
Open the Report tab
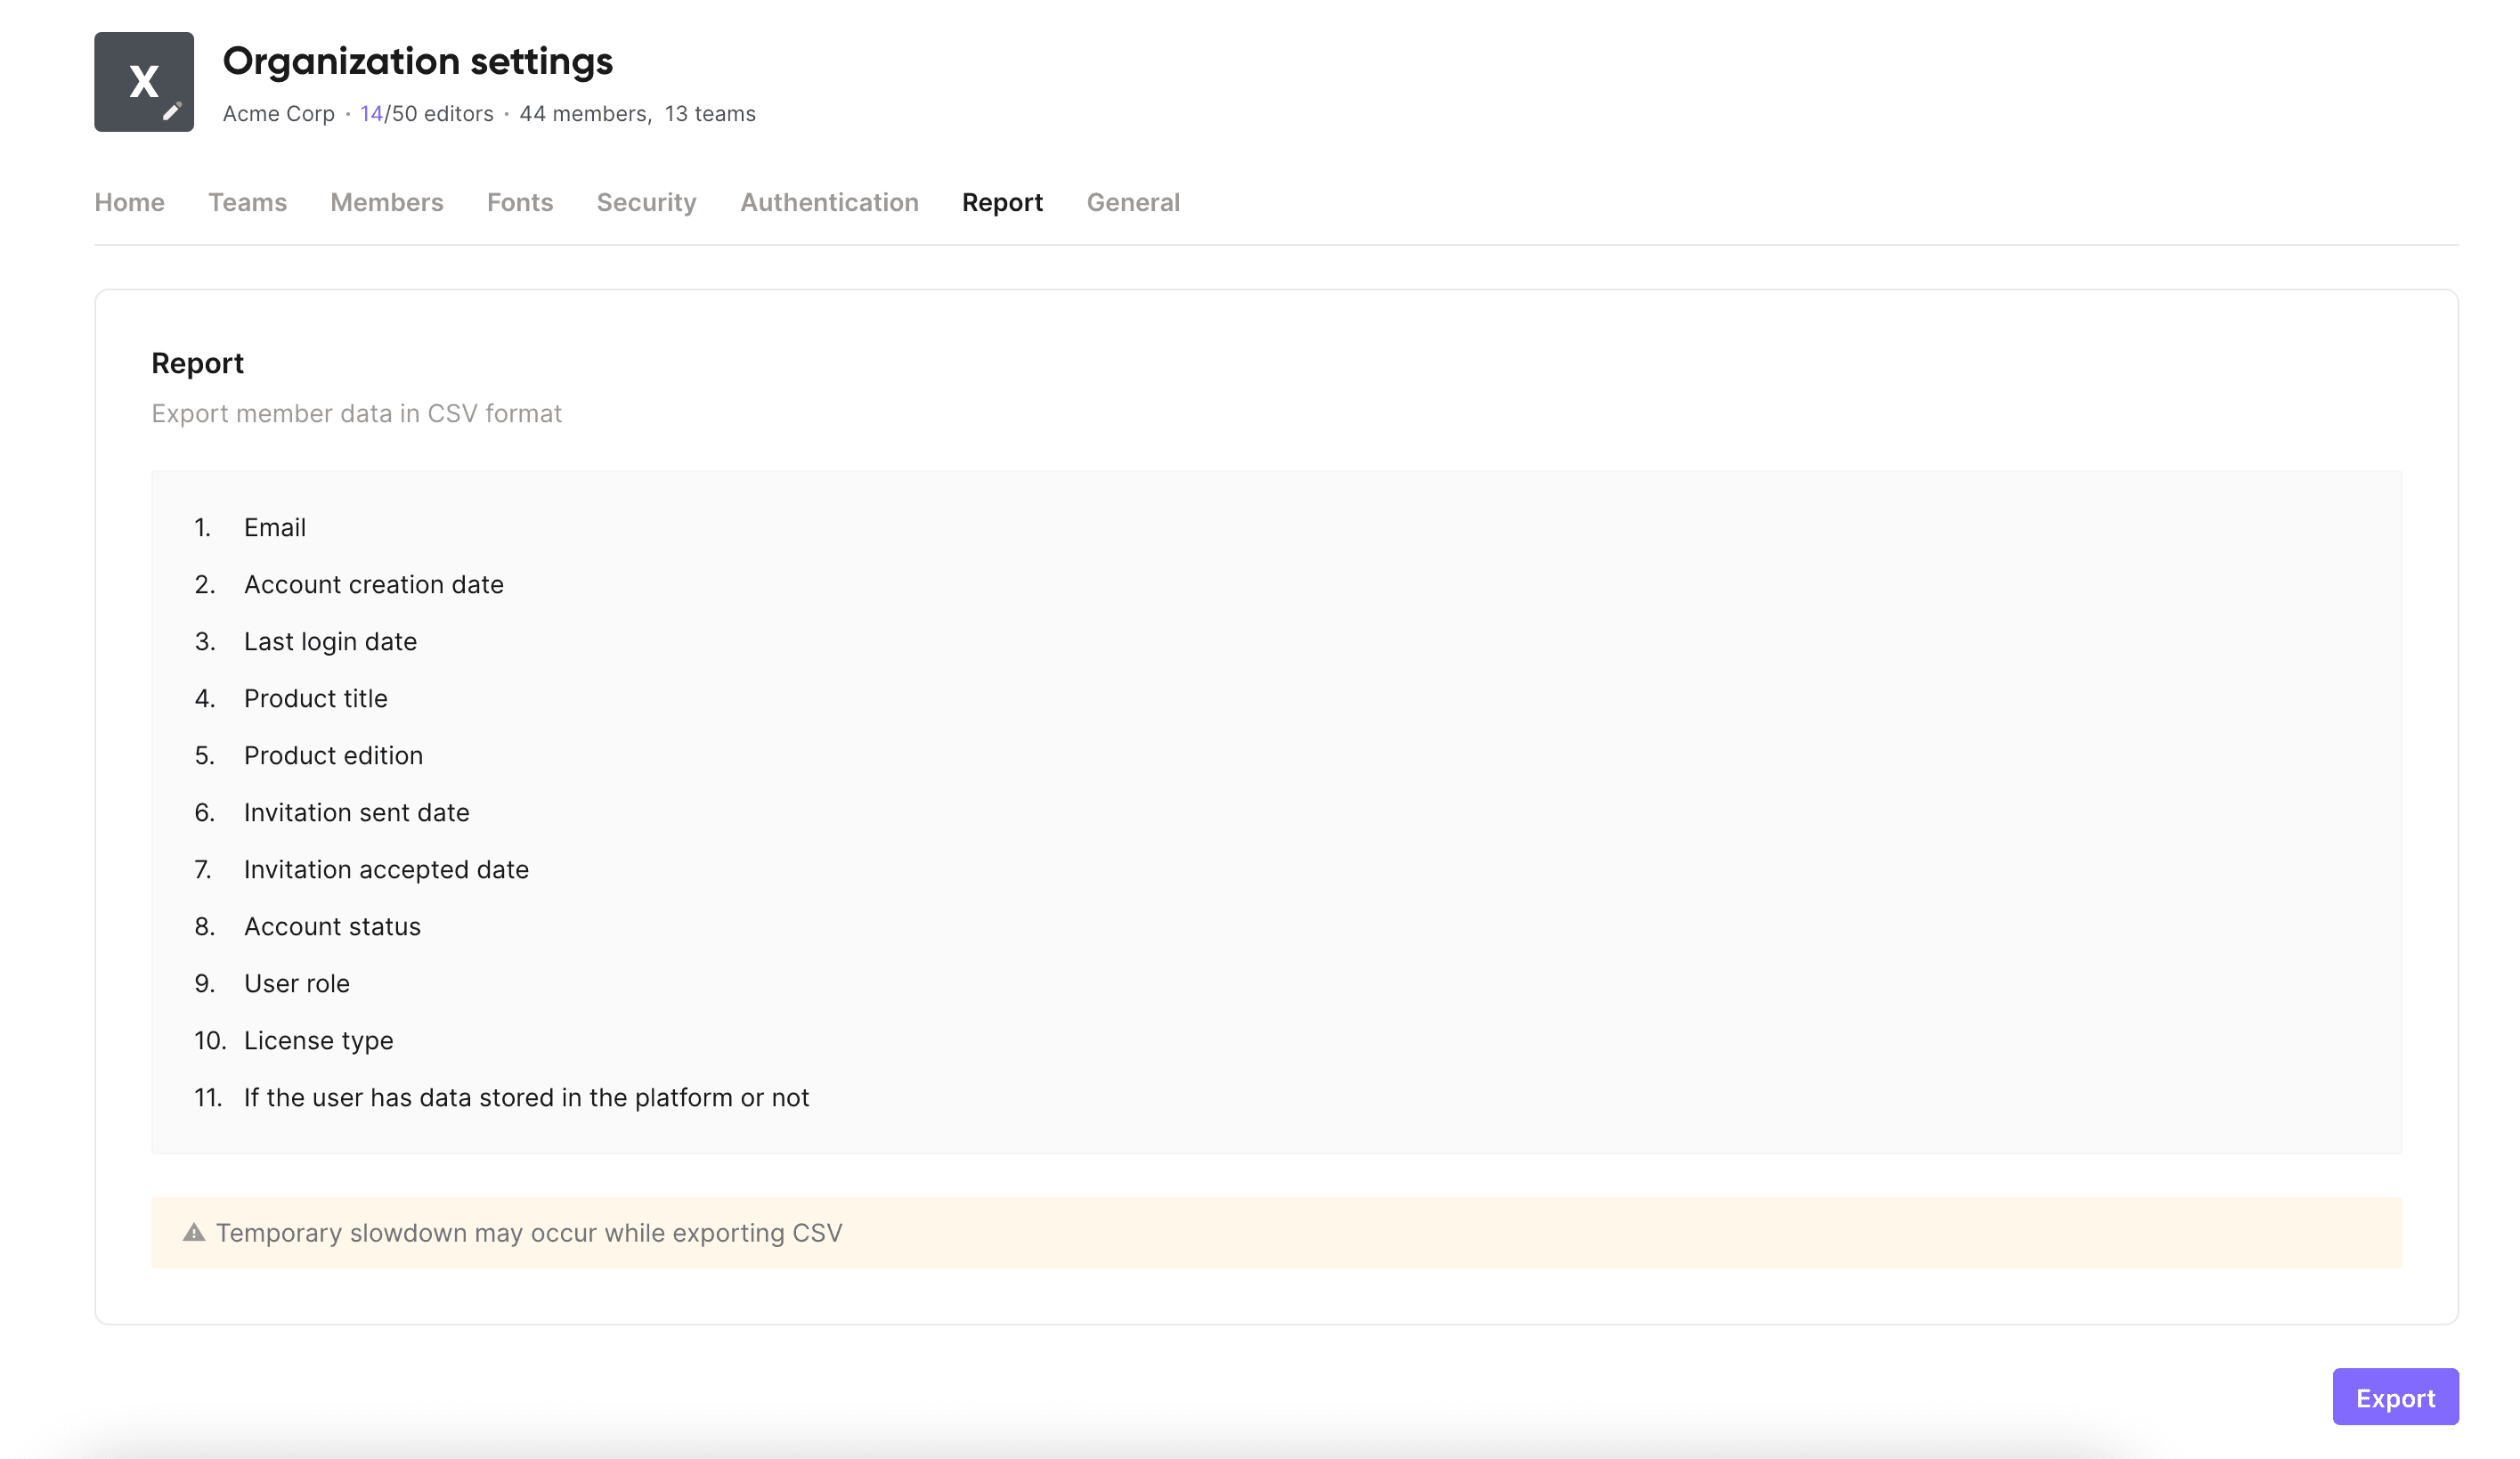tap(1002, 202)
